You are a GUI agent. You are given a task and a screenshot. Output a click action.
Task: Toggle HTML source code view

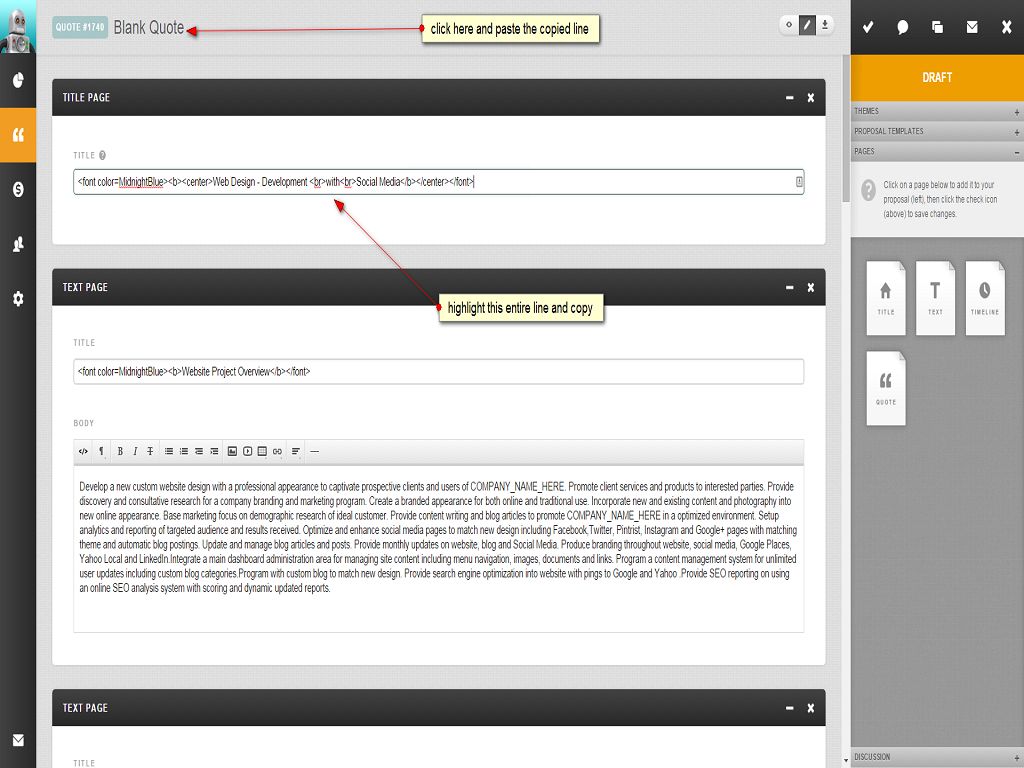[83, 451]
